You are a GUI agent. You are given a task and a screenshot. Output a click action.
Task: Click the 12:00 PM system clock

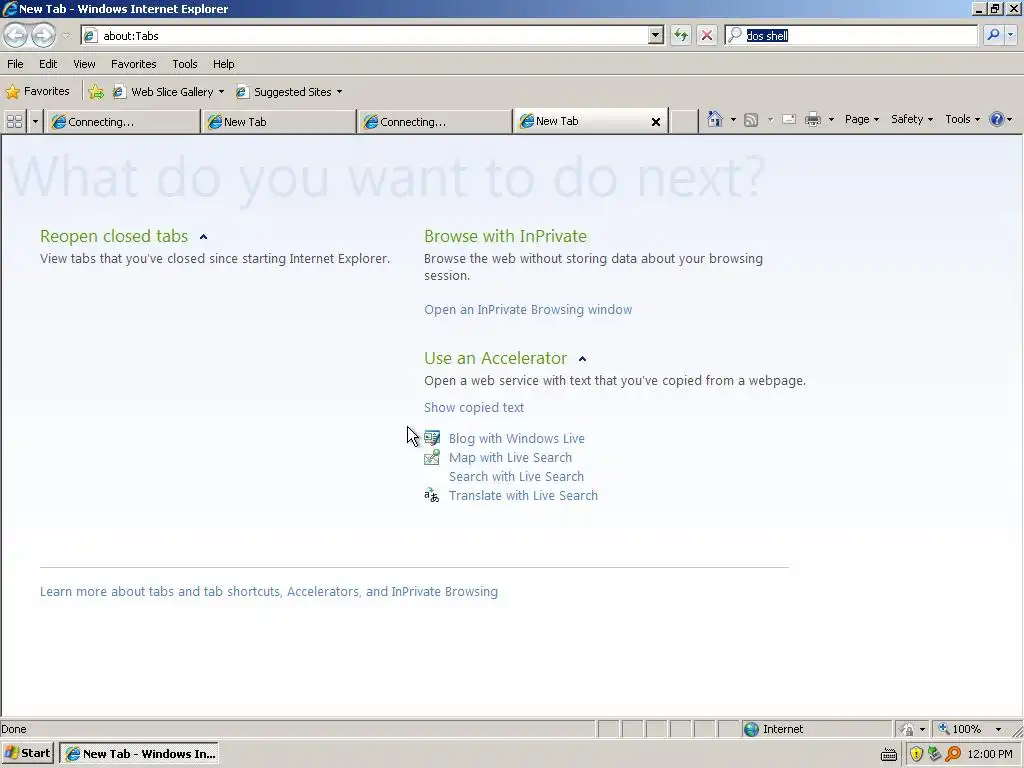click(990, 754)
